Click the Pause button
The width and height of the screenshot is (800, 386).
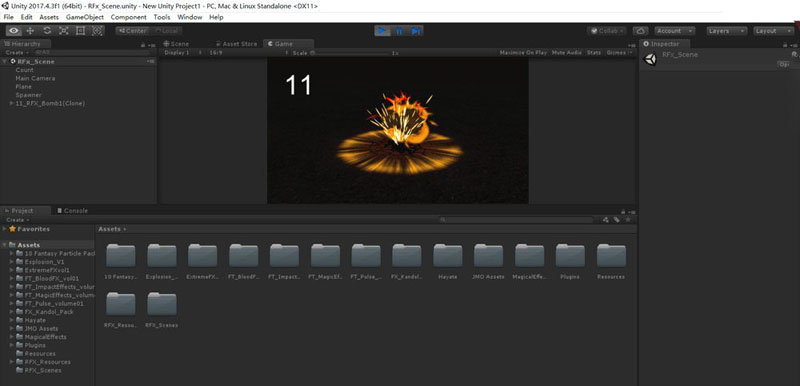[399, 31]
